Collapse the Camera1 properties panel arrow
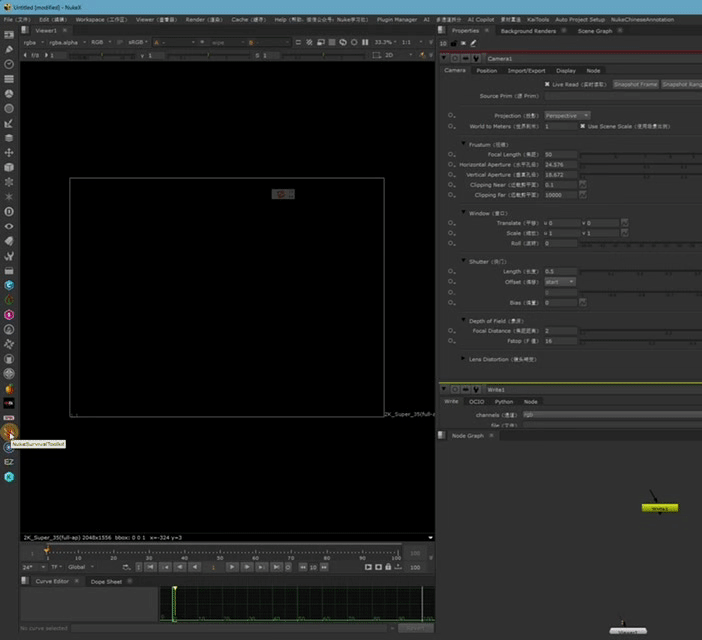The image size is (702, 640). pos(444,58)
